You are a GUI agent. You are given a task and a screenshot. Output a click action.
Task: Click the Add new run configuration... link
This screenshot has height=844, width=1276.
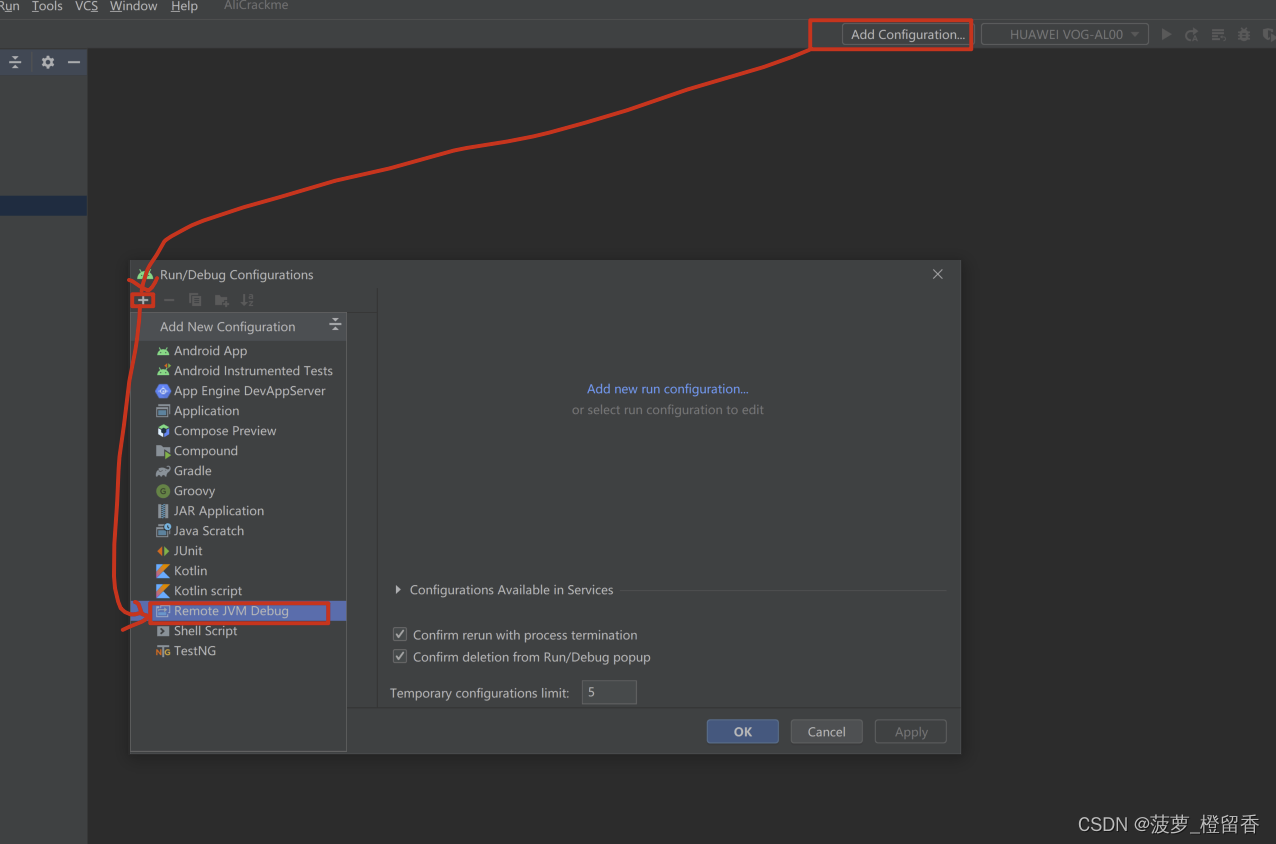668,389
